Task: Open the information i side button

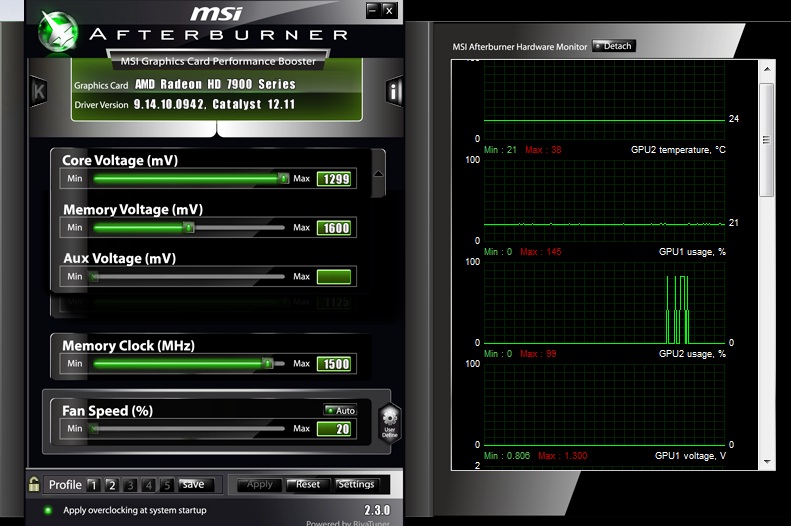Action: pos(394,91)
